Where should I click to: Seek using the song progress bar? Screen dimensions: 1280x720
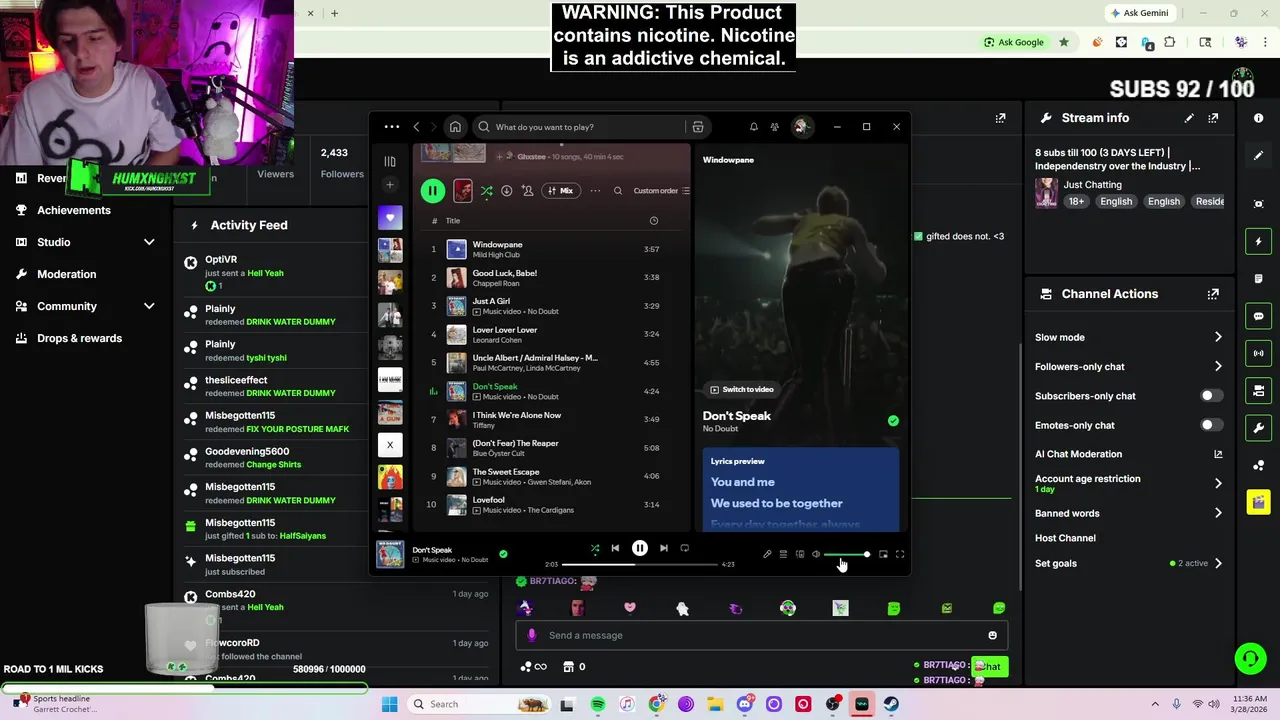pos(640,564)
